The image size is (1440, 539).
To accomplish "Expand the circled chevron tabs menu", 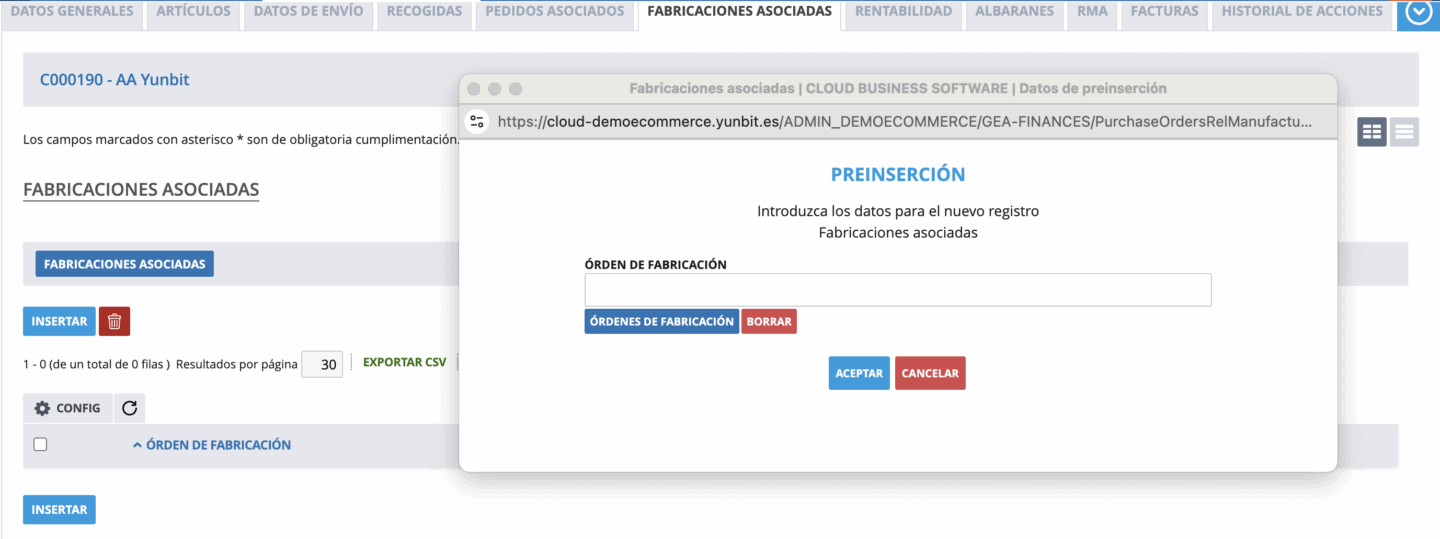I will [1418, 13].
